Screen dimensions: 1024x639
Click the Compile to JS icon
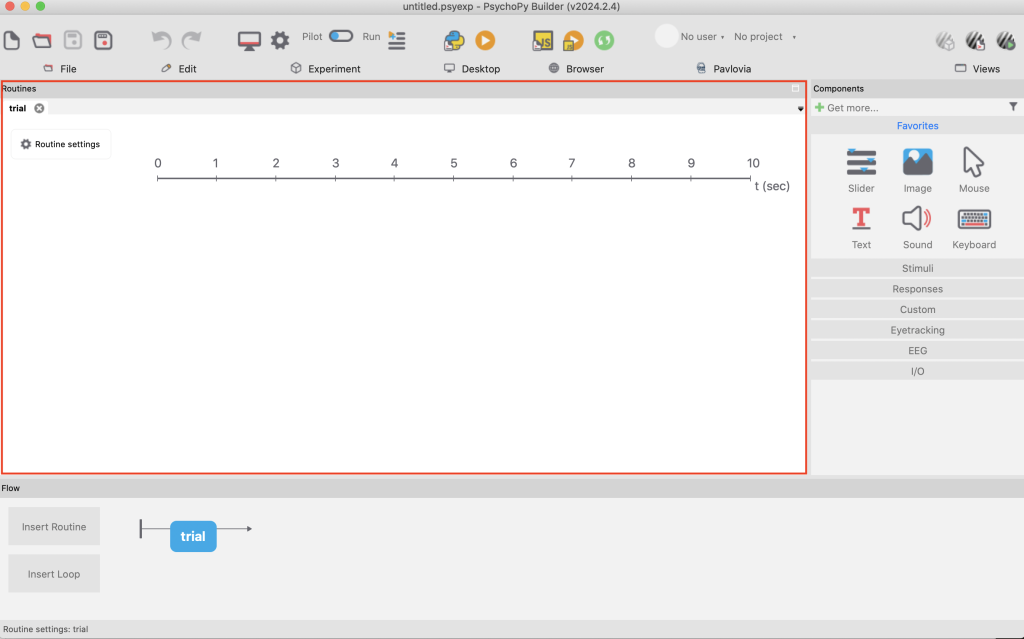pos(543,40)
